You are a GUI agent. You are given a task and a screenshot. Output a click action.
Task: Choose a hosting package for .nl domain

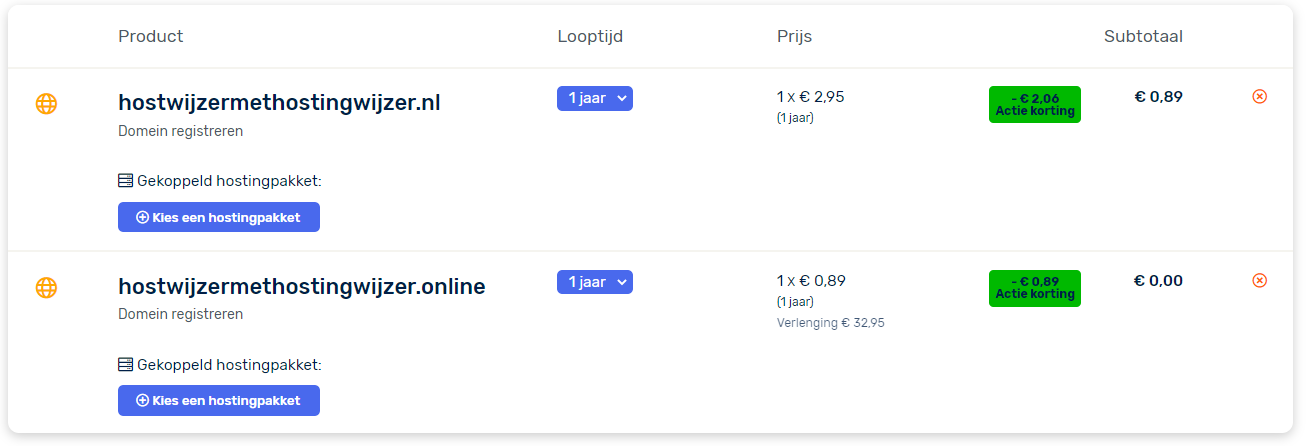[x=219, y=217]
